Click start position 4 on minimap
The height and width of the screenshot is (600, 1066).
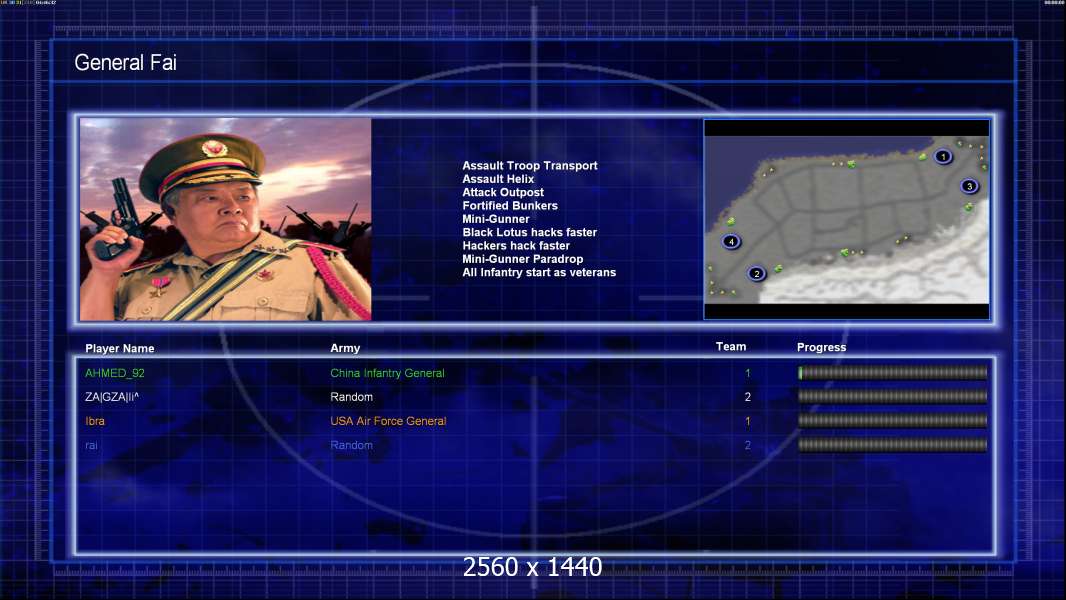(x=731, y=241)
